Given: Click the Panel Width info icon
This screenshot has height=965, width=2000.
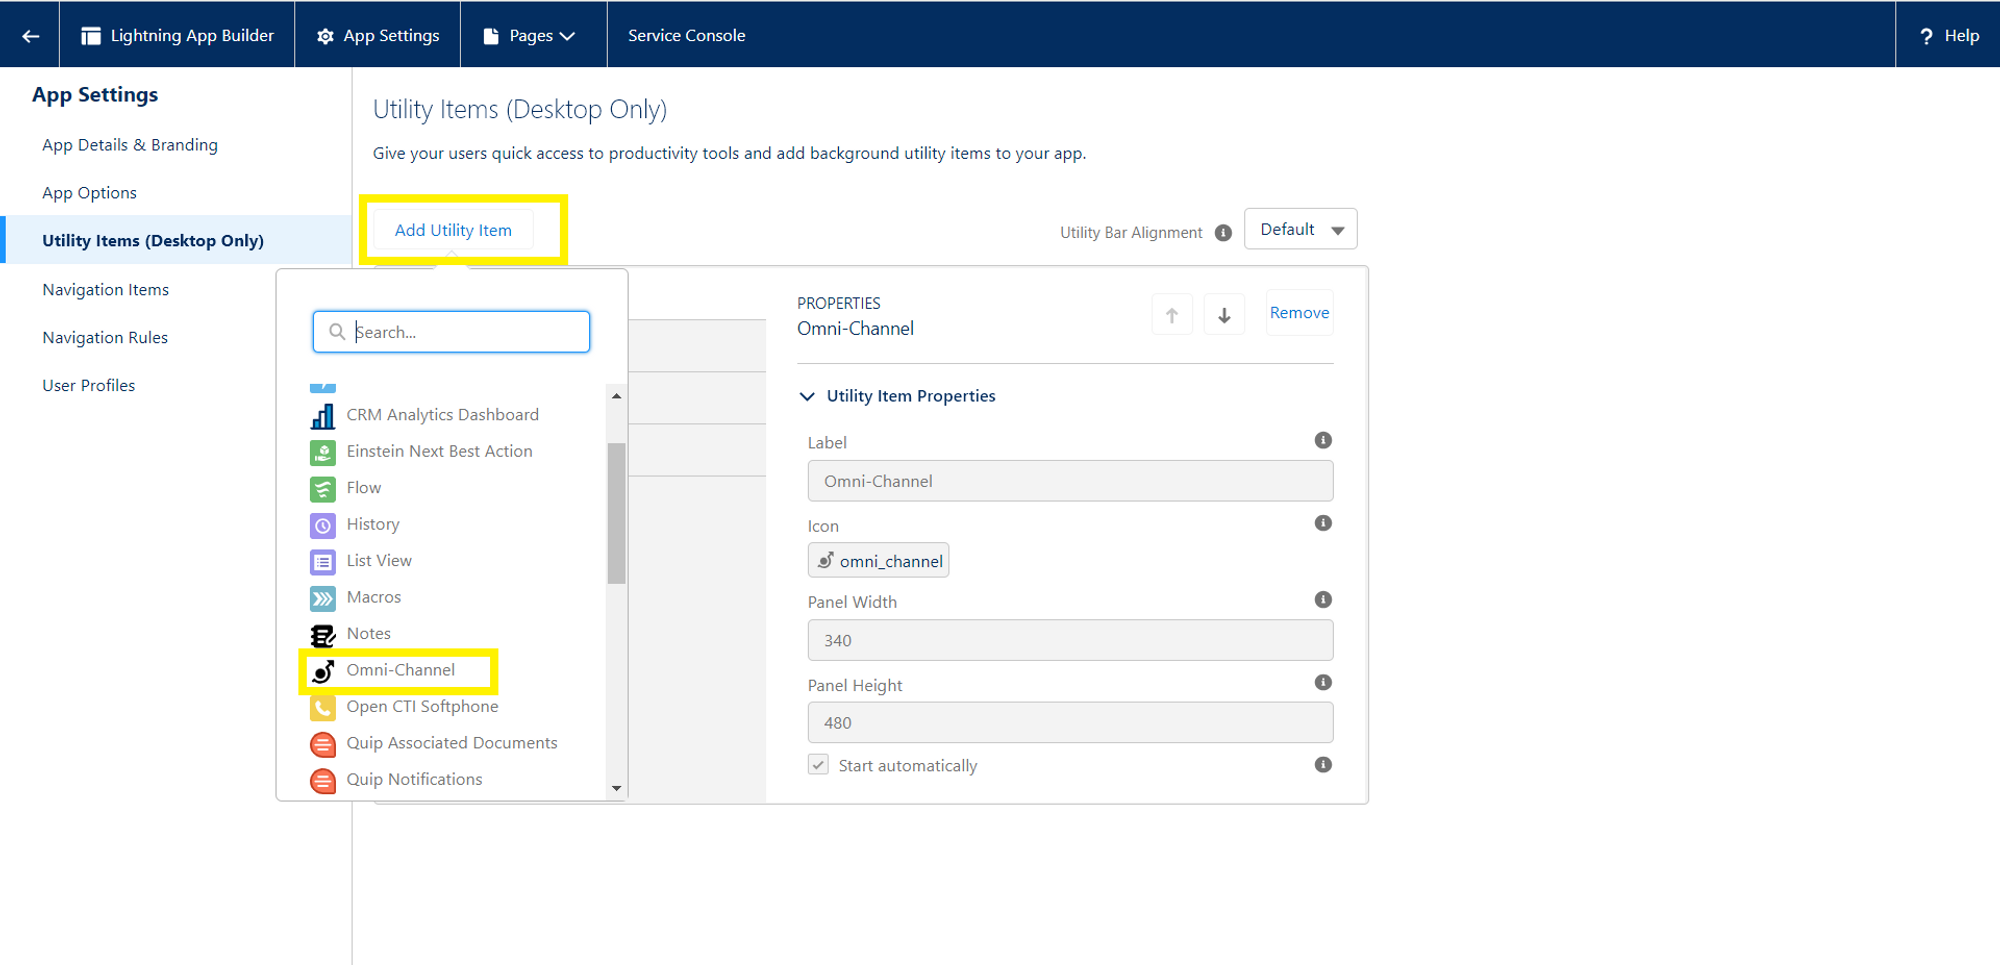Looking at the screenshot, I should coord(1323,599).
